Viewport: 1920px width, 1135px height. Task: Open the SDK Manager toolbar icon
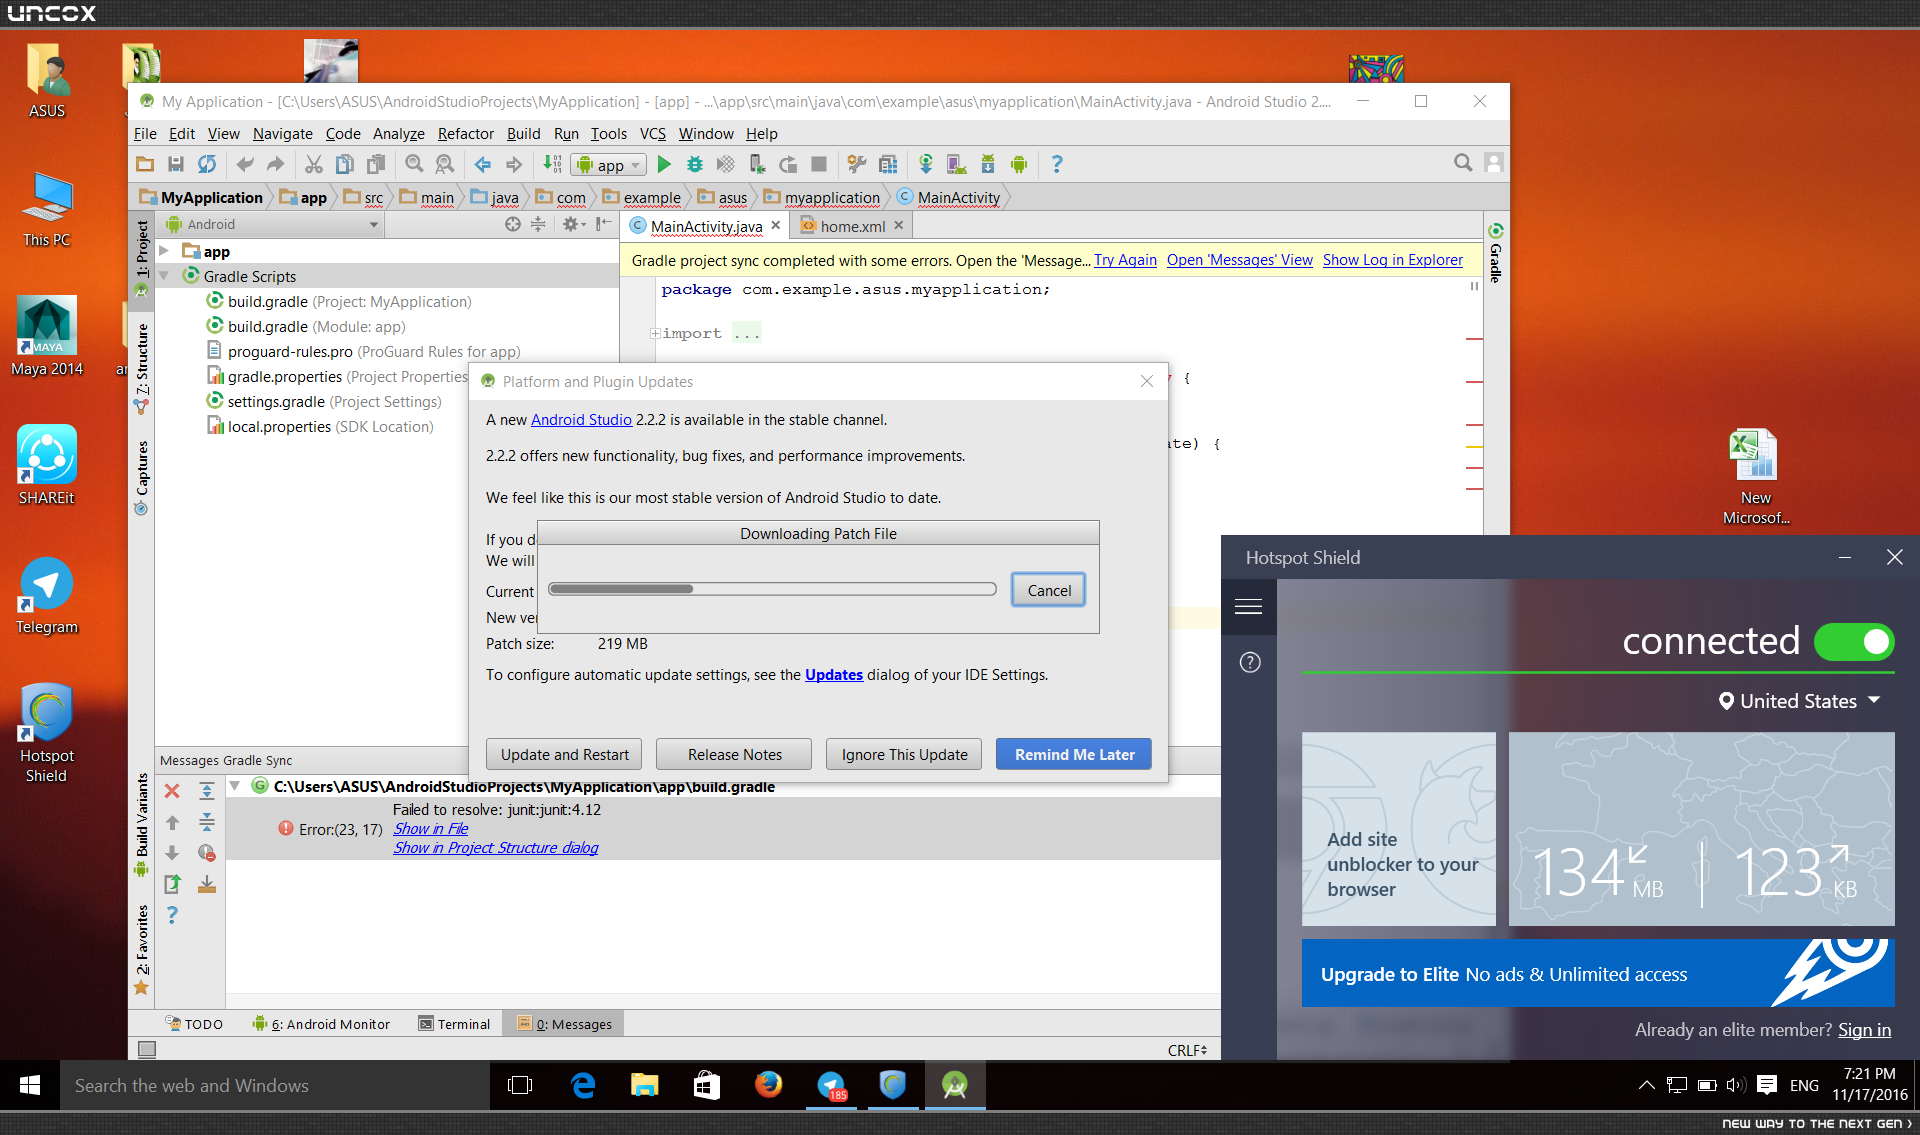pos(988,164)
